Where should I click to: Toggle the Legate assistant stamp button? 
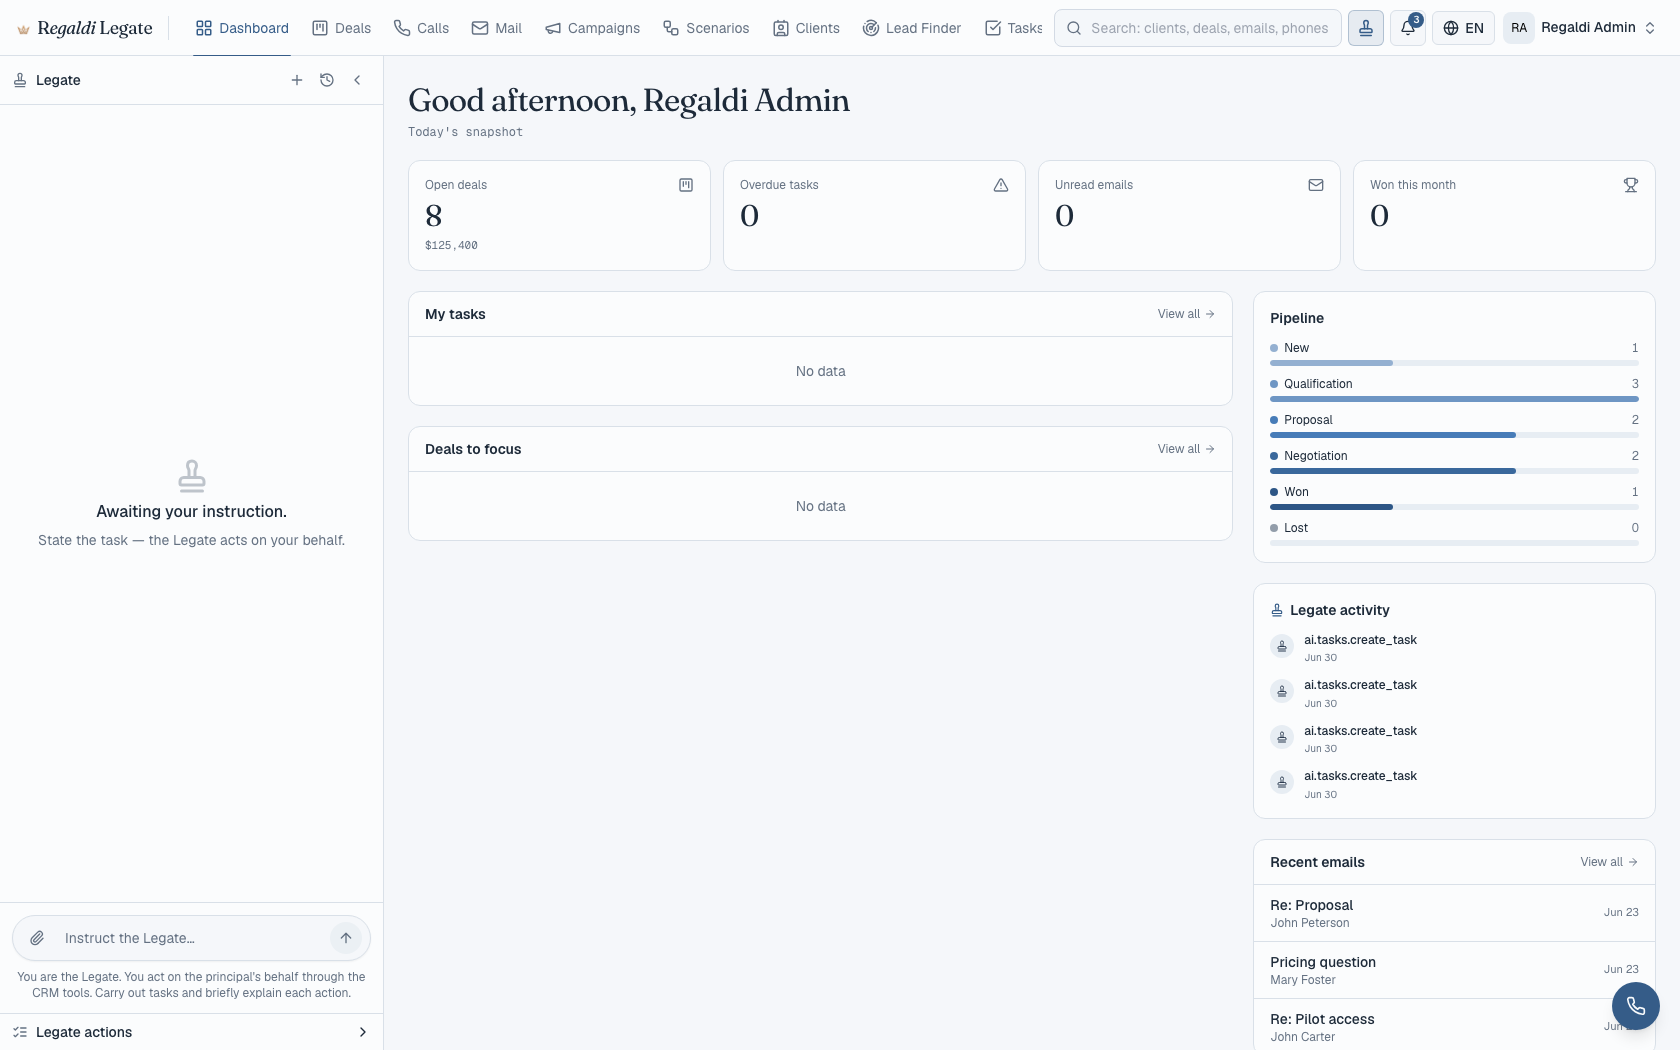tap(1366, 28)
